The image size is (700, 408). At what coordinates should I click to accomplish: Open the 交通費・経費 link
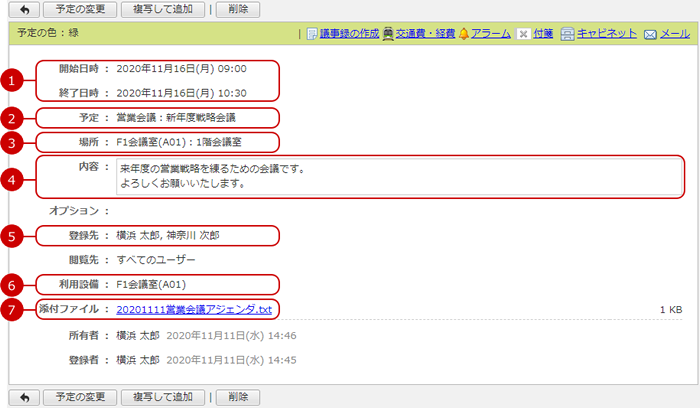[424, 34]
